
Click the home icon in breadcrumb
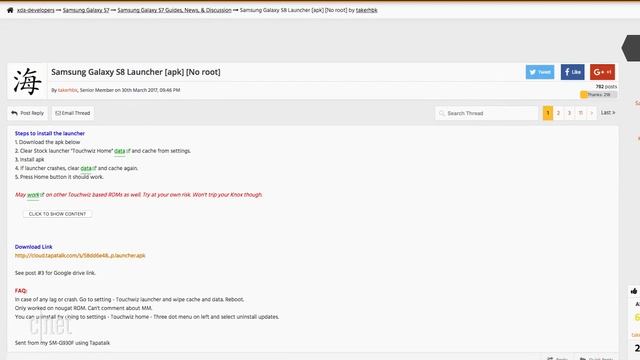click(x=10, y=10)
